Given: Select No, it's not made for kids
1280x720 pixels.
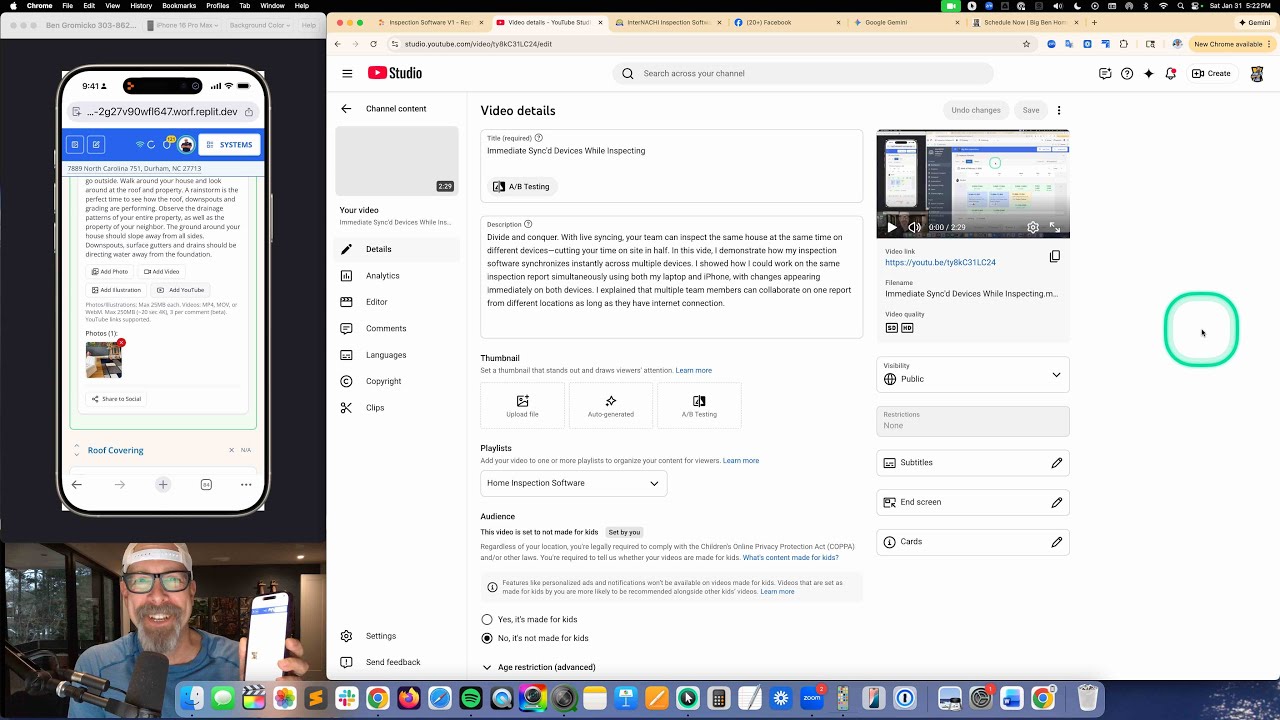Looking at the screenshot, I should [487, 638].
